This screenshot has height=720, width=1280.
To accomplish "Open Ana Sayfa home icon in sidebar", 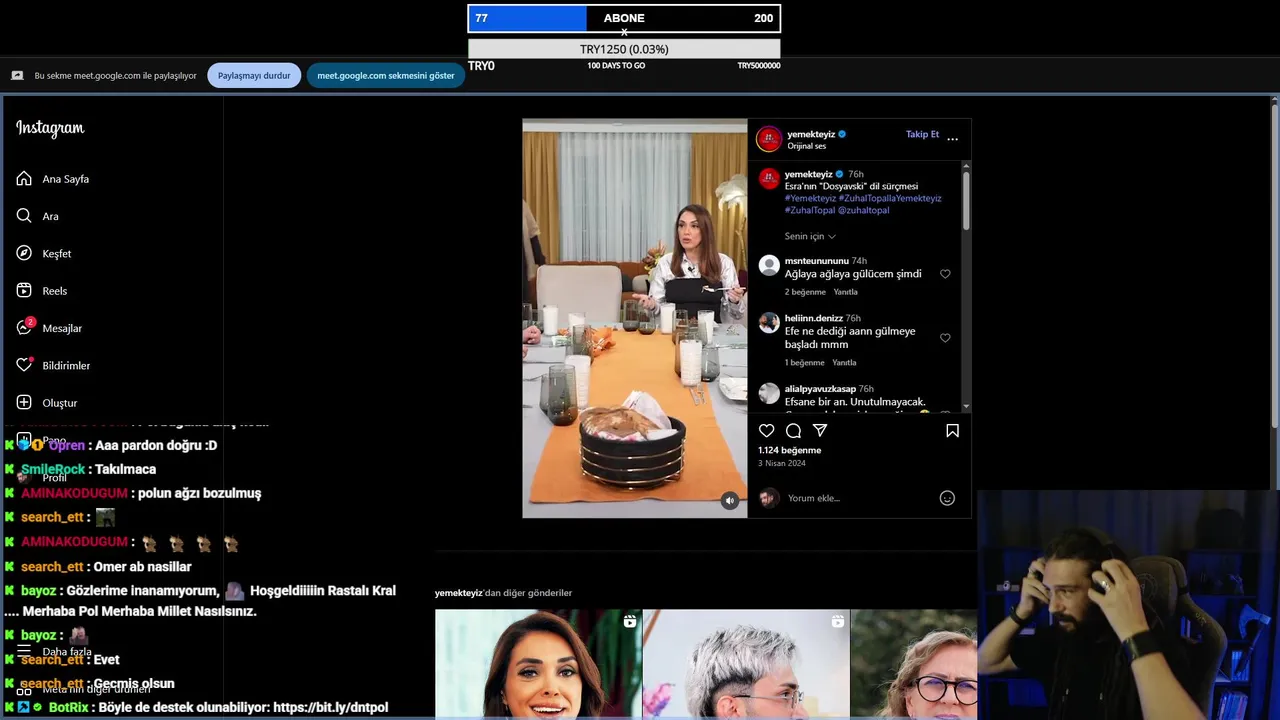I will pos(24,178).
